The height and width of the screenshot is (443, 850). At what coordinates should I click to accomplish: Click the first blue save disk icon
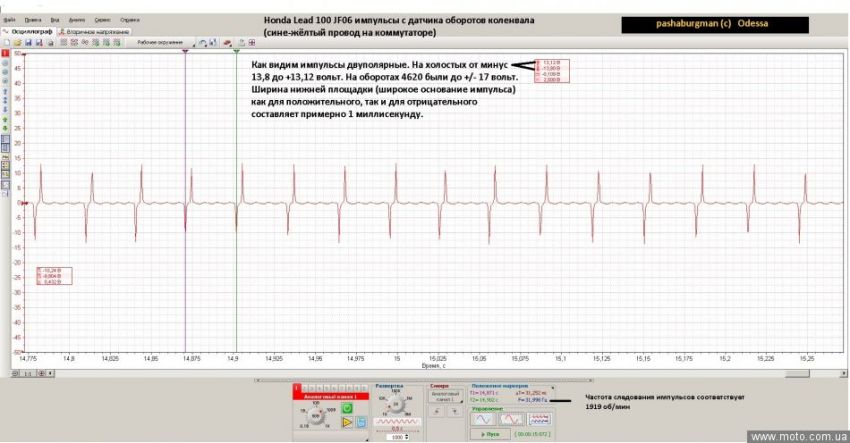pos(28,42)
